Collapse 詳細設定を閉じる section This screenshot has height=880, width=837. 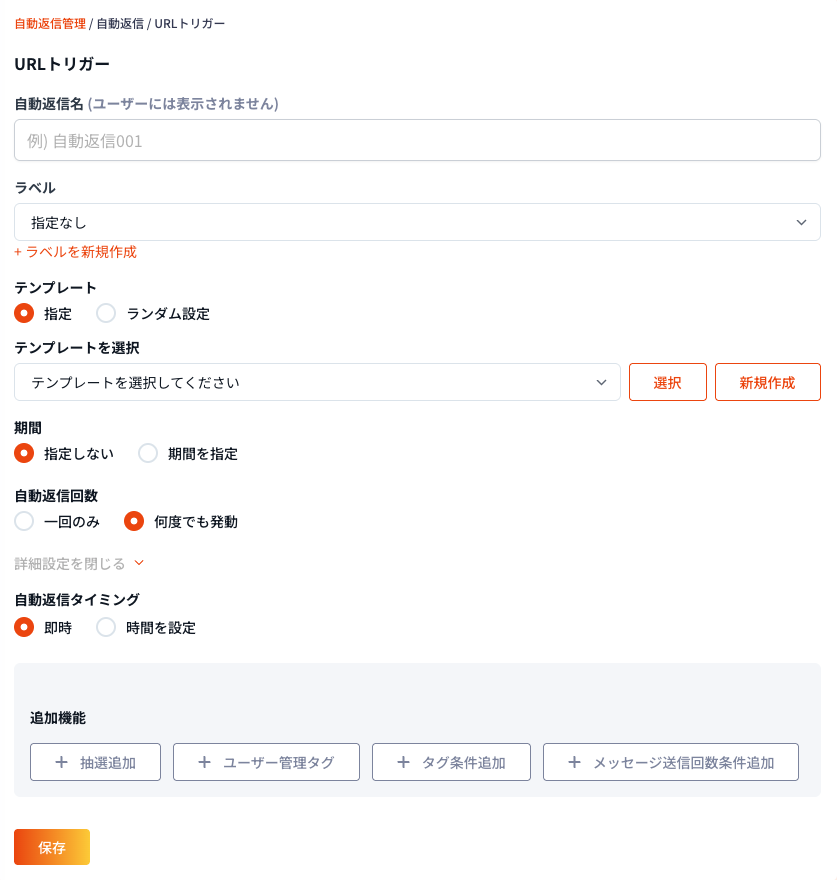[x=79, y=563]
